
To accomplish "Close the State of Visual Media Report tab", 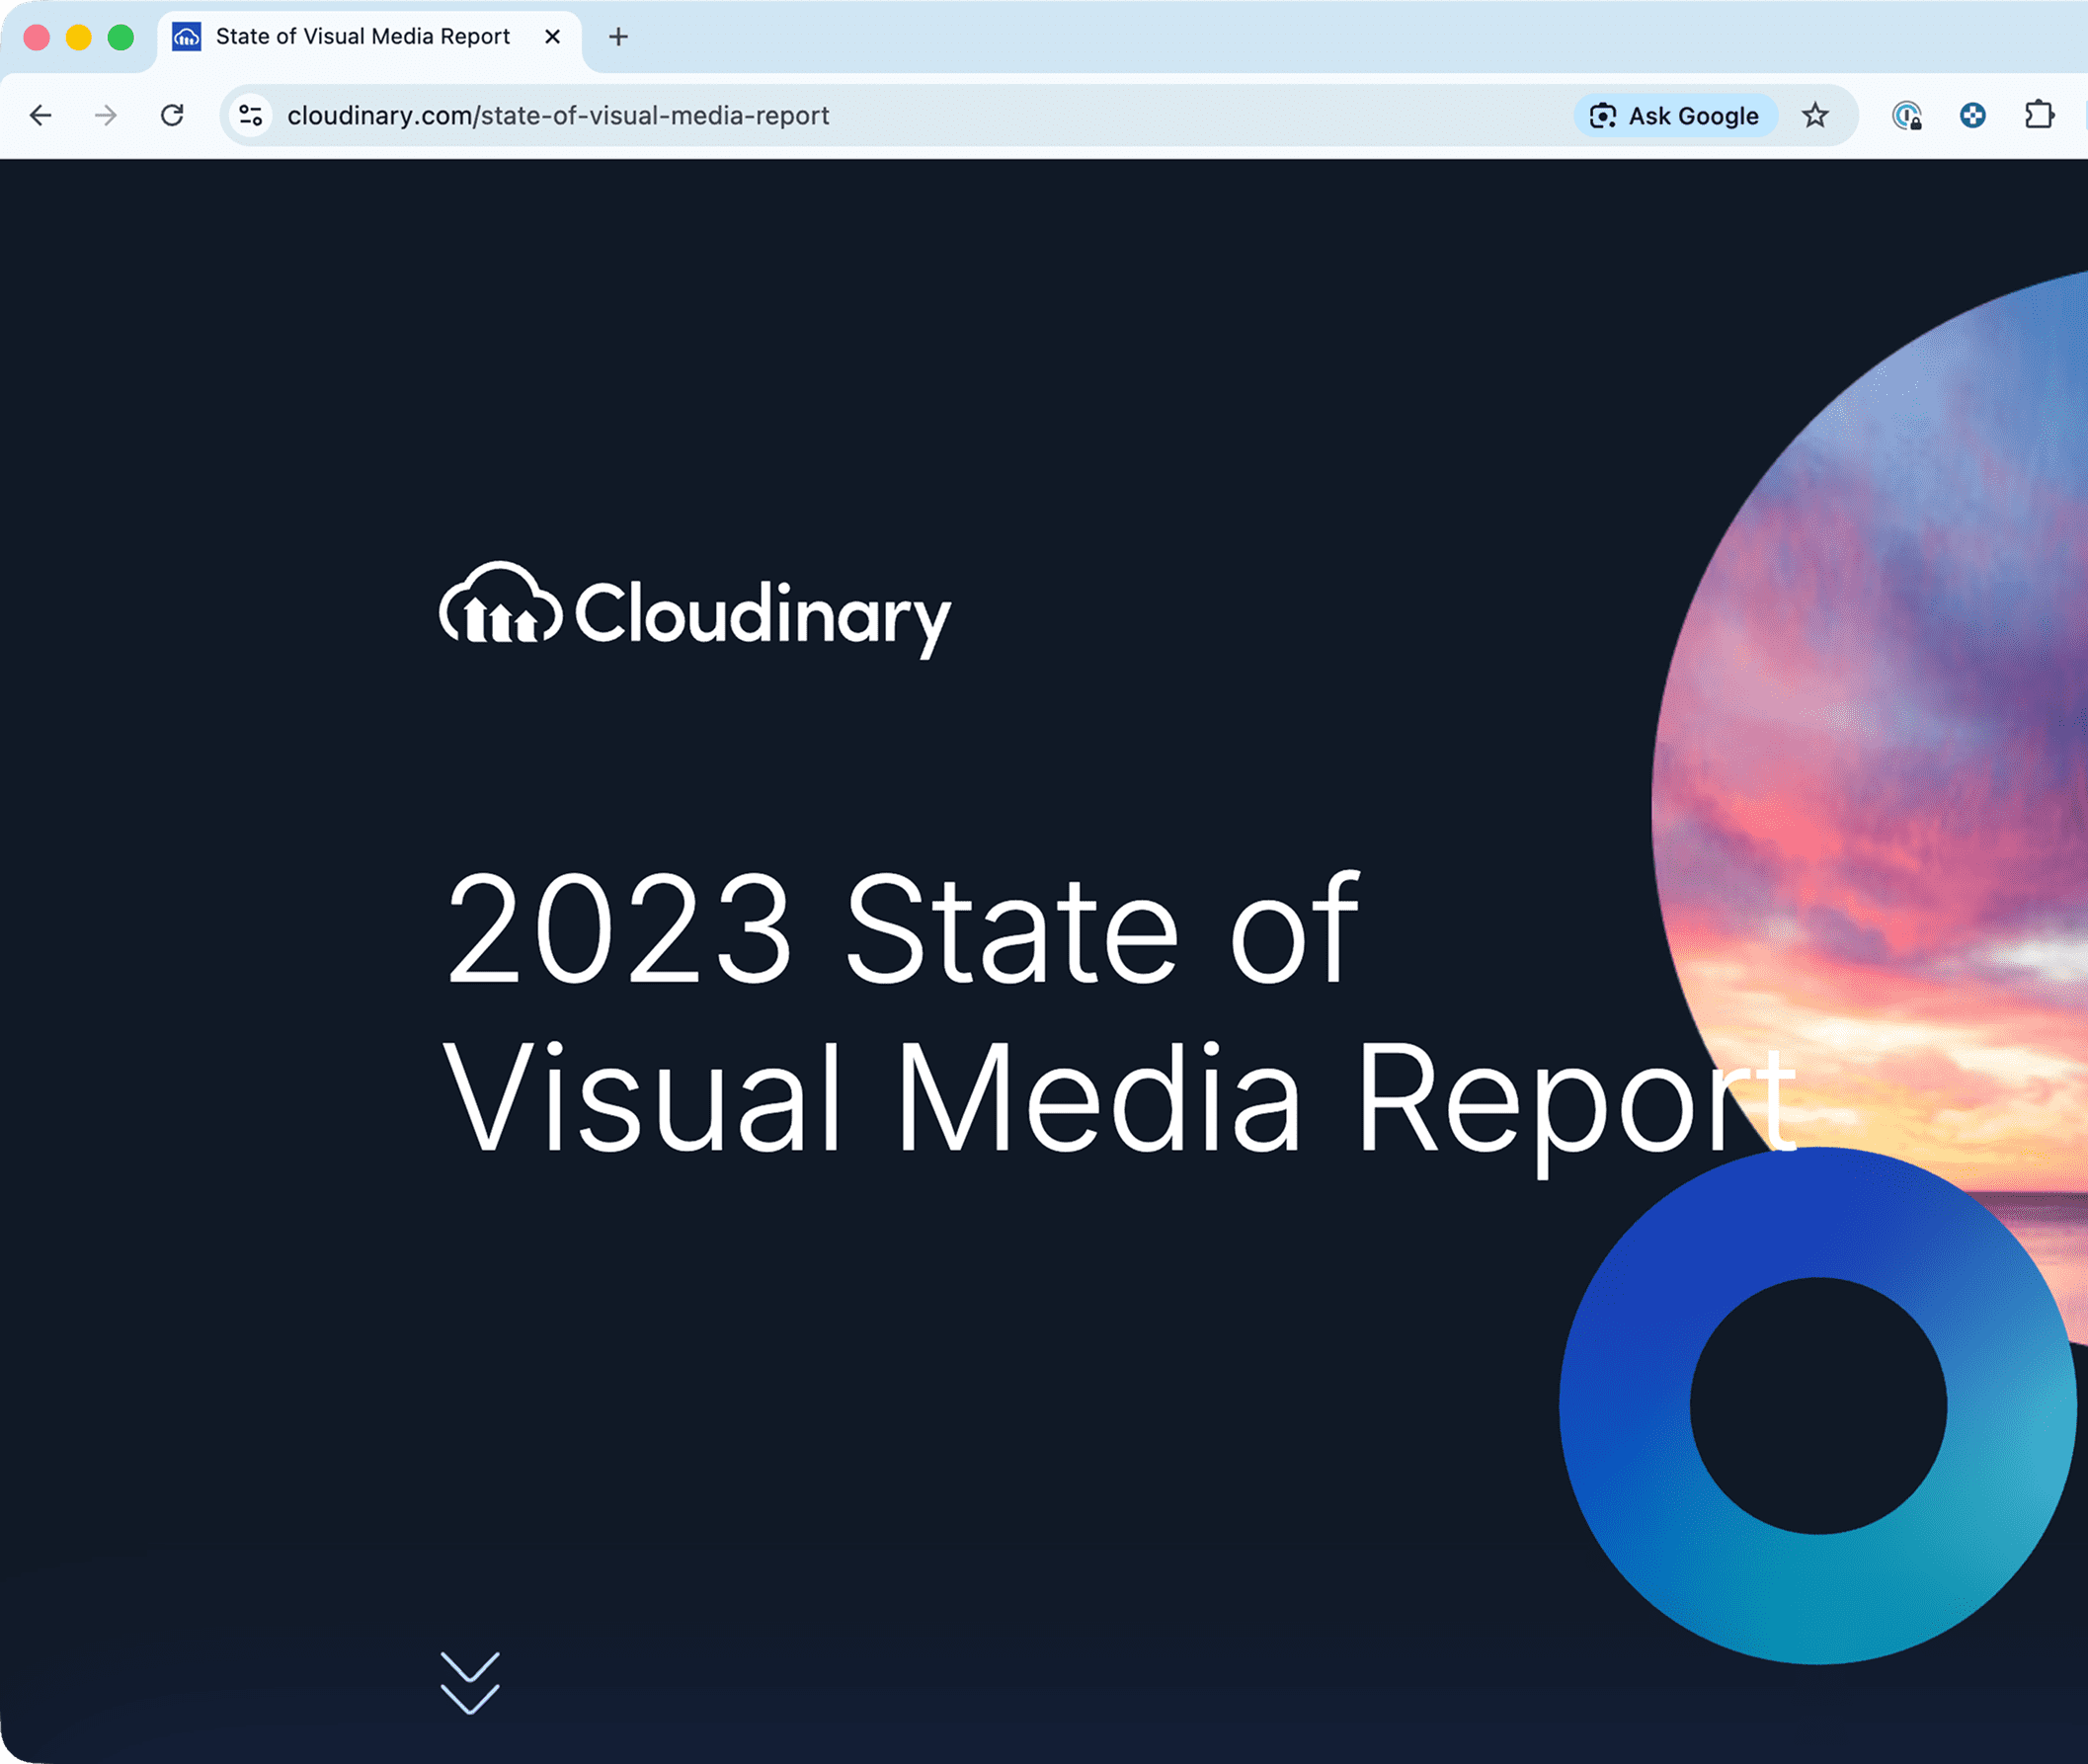I will coord(552,37).
